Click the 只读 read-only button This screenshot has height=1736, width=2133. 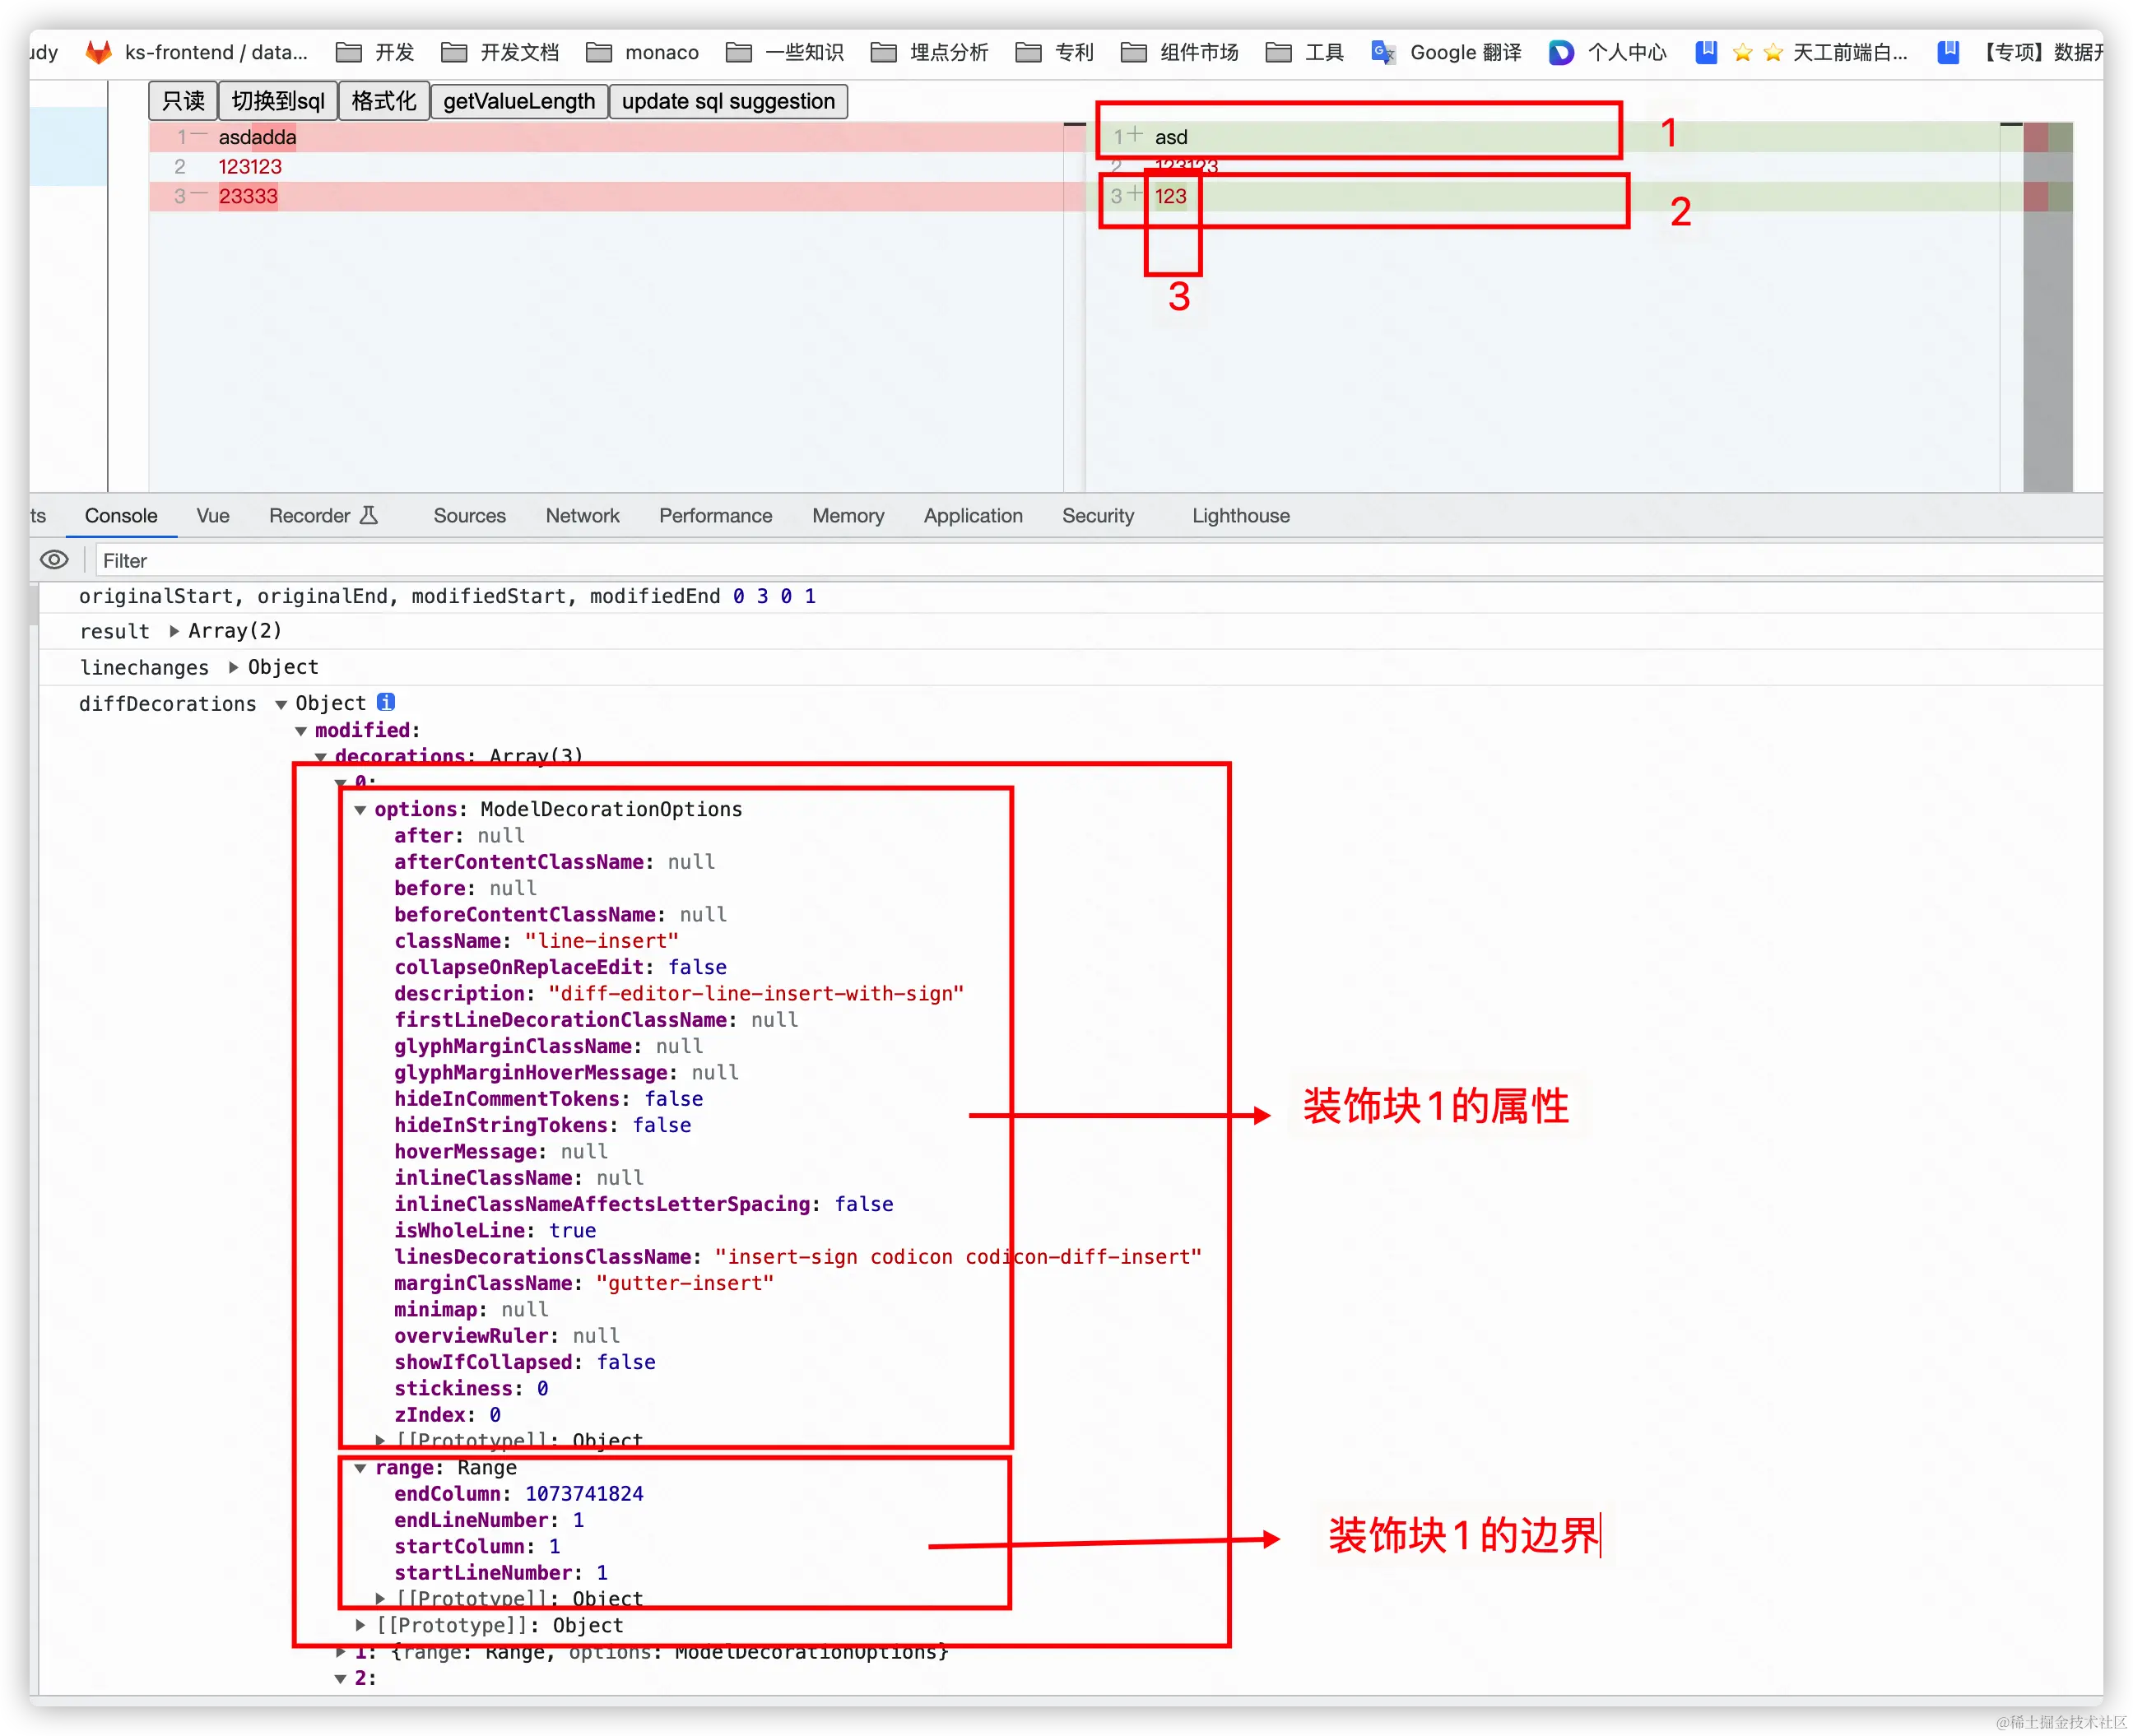[x=183, y=101]
